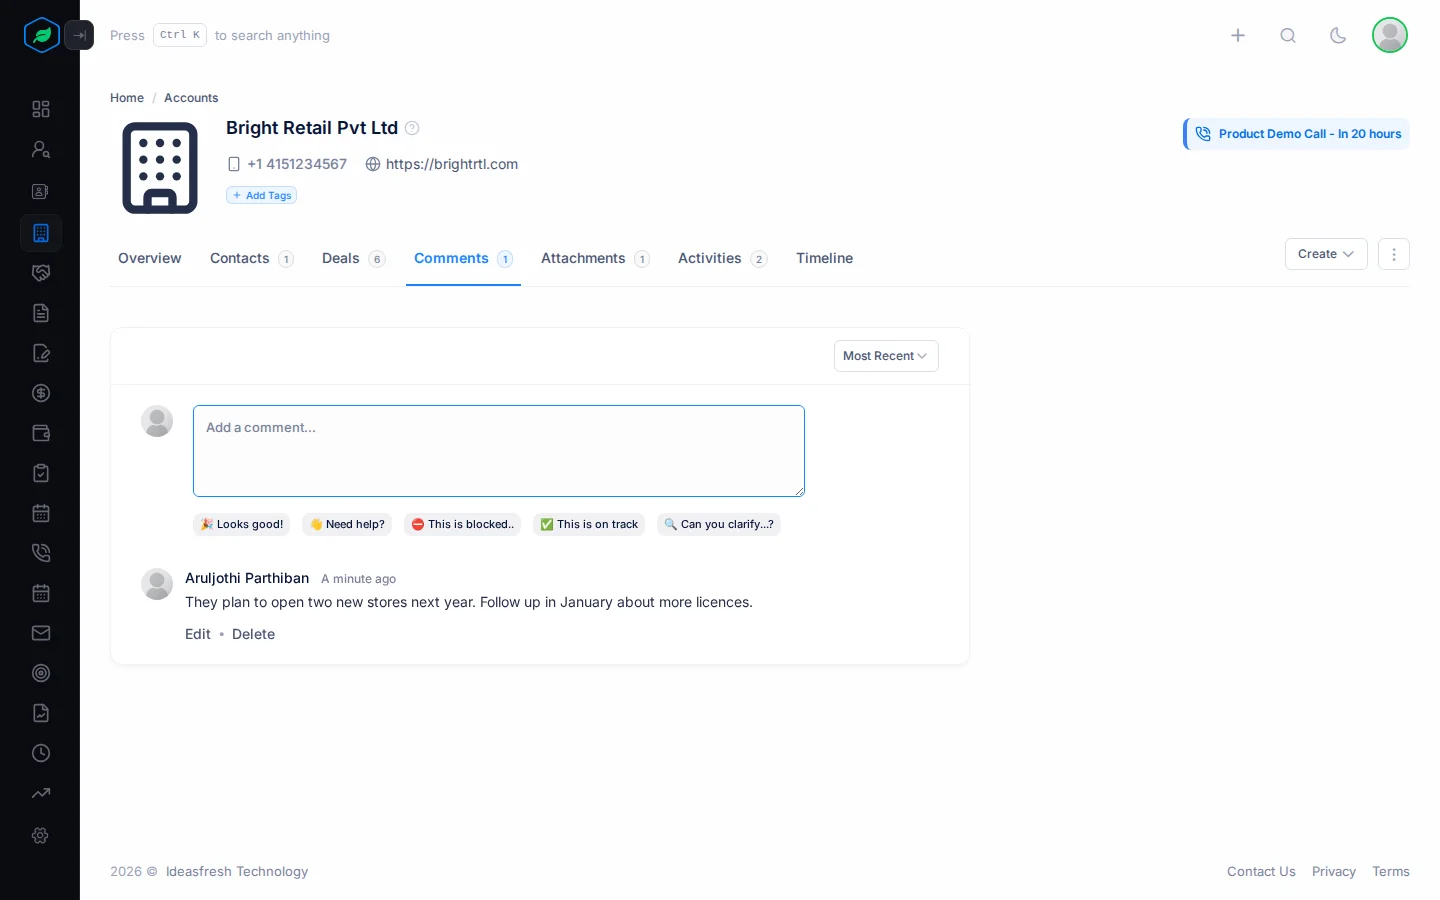Open the Most Recent sort dropdown
Viewport: 1440px width, 900px height.
(886, 356)
